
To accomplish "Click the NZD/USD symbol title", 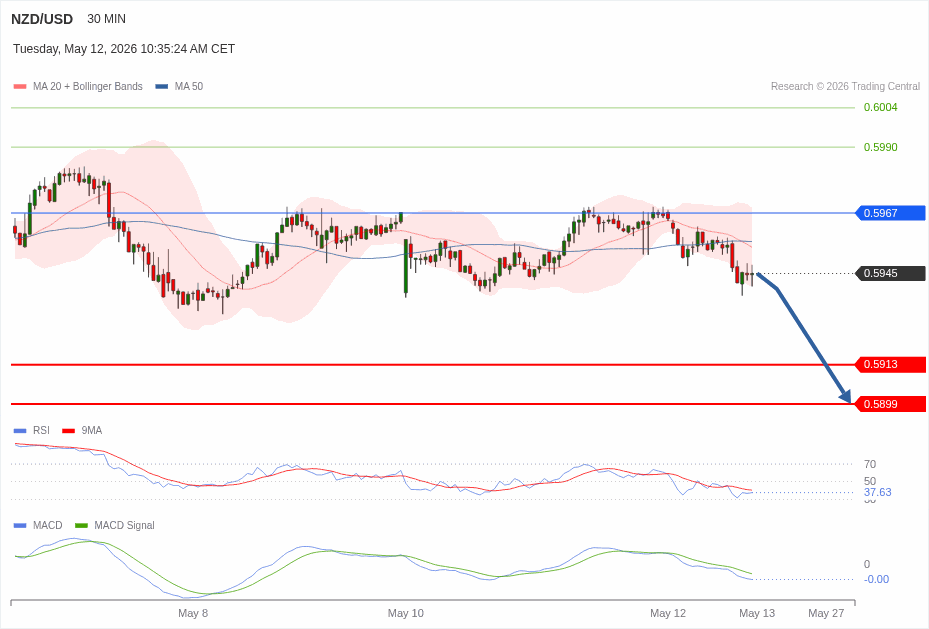I will point(42,19).
